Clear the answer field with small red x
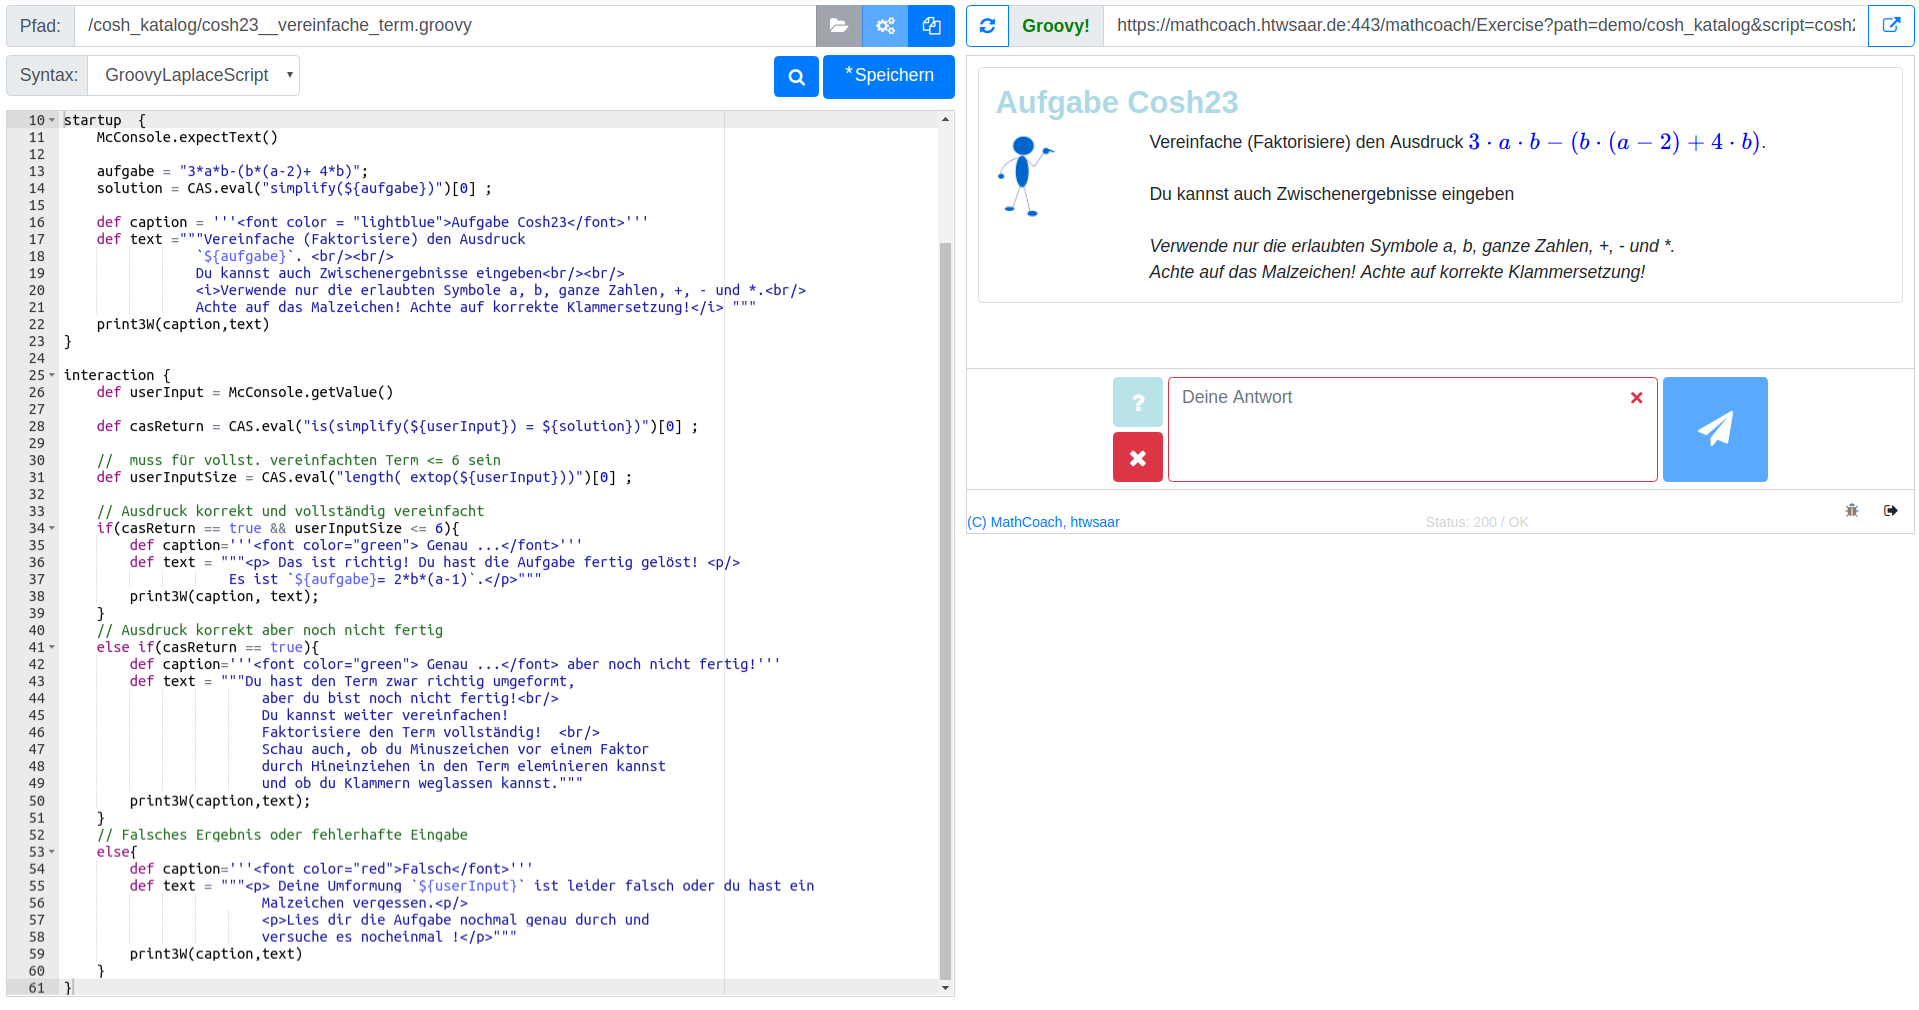The image size is (1919, 1010). pyautogui.click(x=1636, y=398)
